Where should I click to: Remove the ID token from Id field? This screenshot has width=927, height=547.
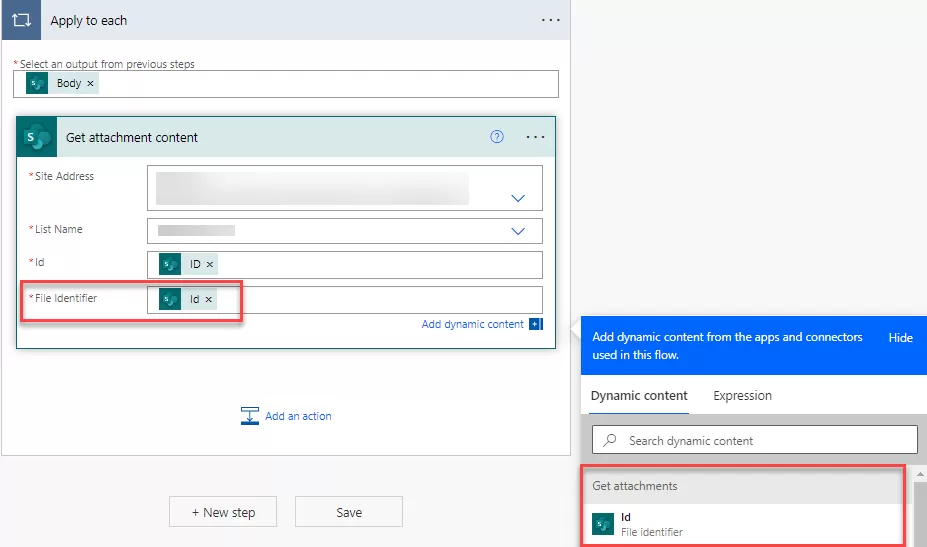[210, 265]
